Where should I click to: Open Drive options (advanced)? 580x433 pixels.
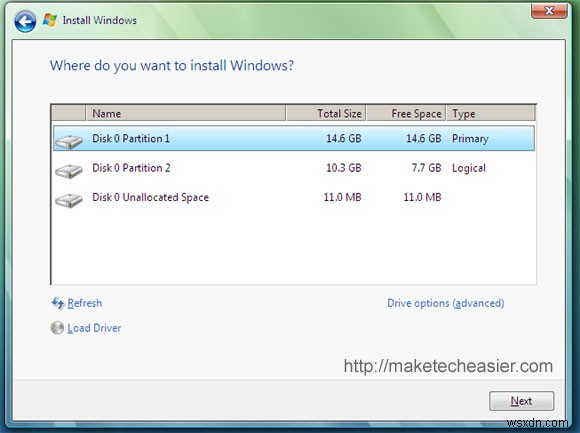coord(446,303)
